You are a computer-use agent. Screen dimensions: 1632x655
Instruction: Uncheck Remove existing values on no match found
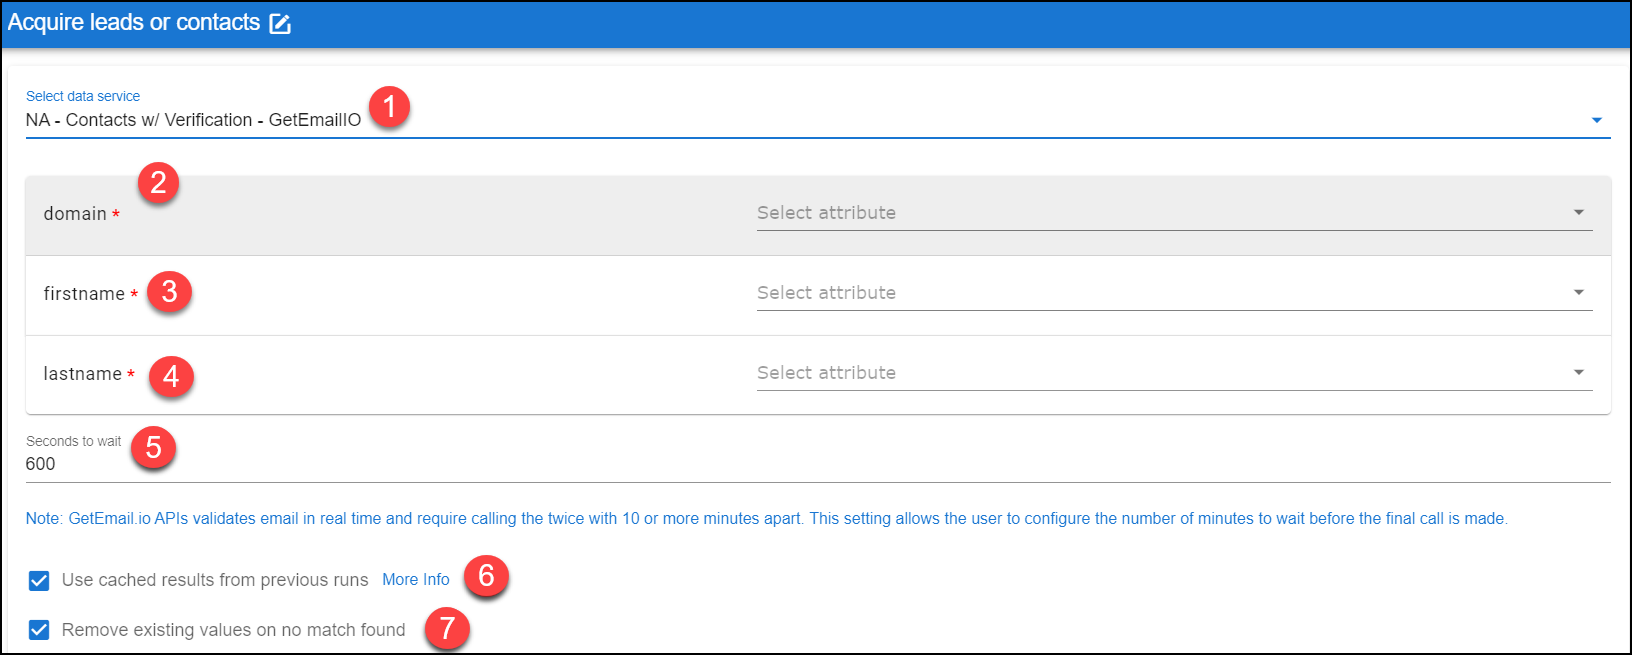click(x=39, y=630)
